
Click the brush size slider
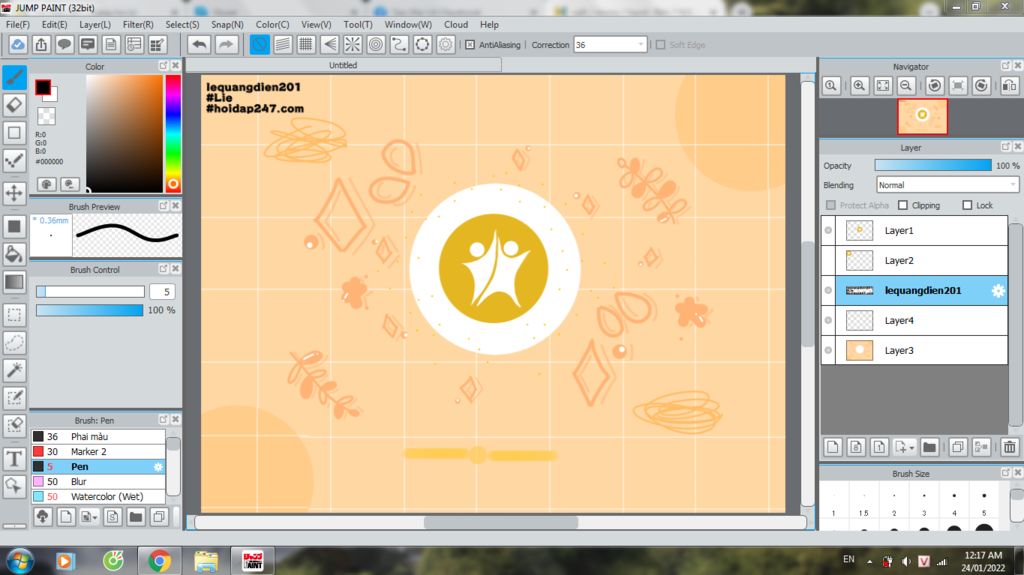coord(90,291)
